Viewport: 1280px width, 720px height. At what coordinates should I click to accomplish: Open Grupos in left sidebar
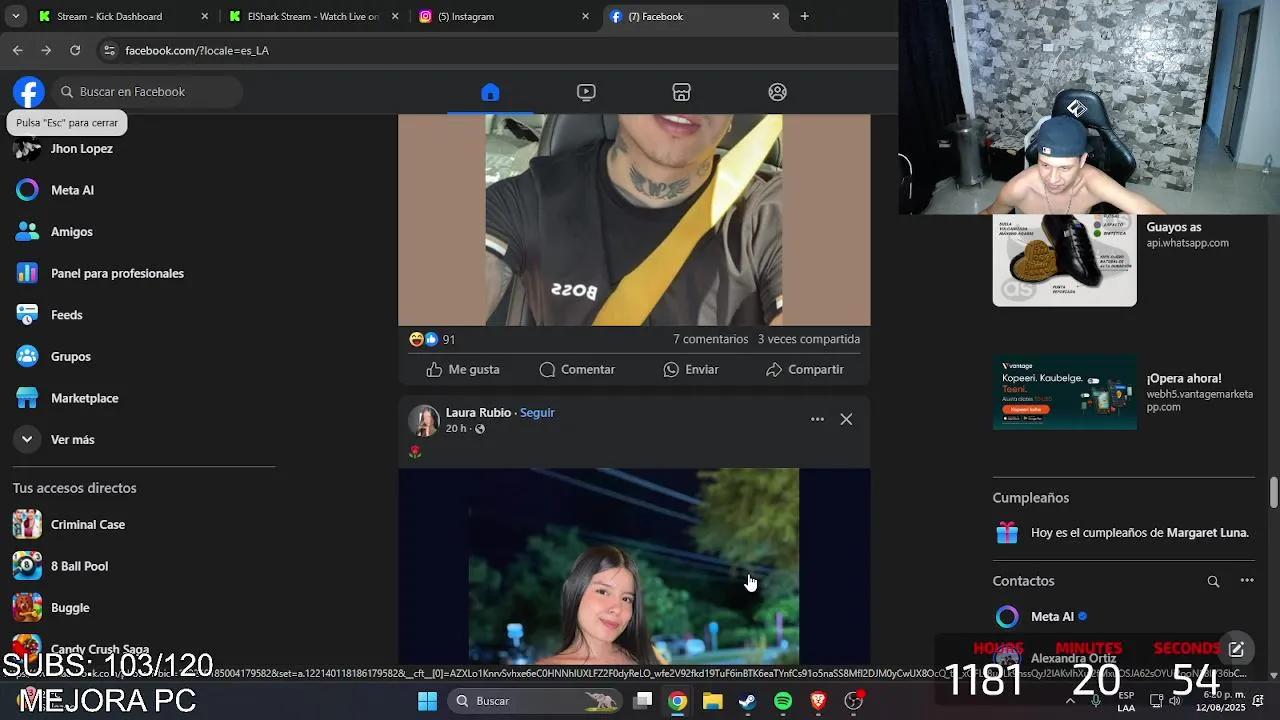[x=70, y=356]
